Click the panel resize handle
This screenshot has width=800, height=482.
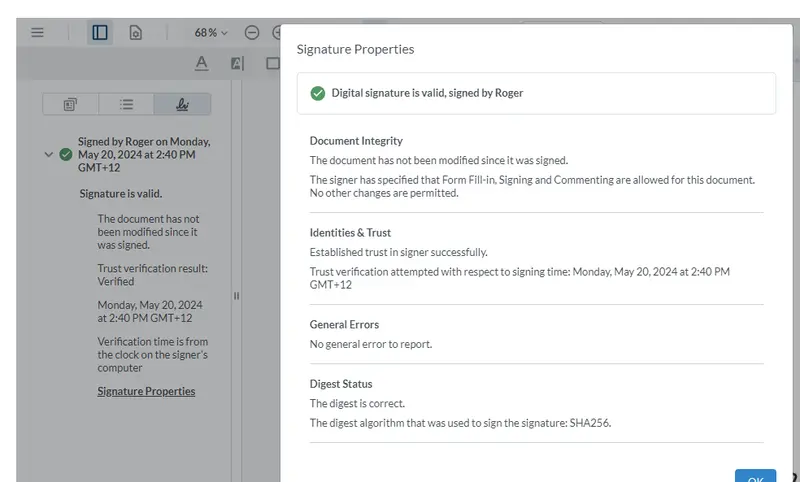click(236, 296)
